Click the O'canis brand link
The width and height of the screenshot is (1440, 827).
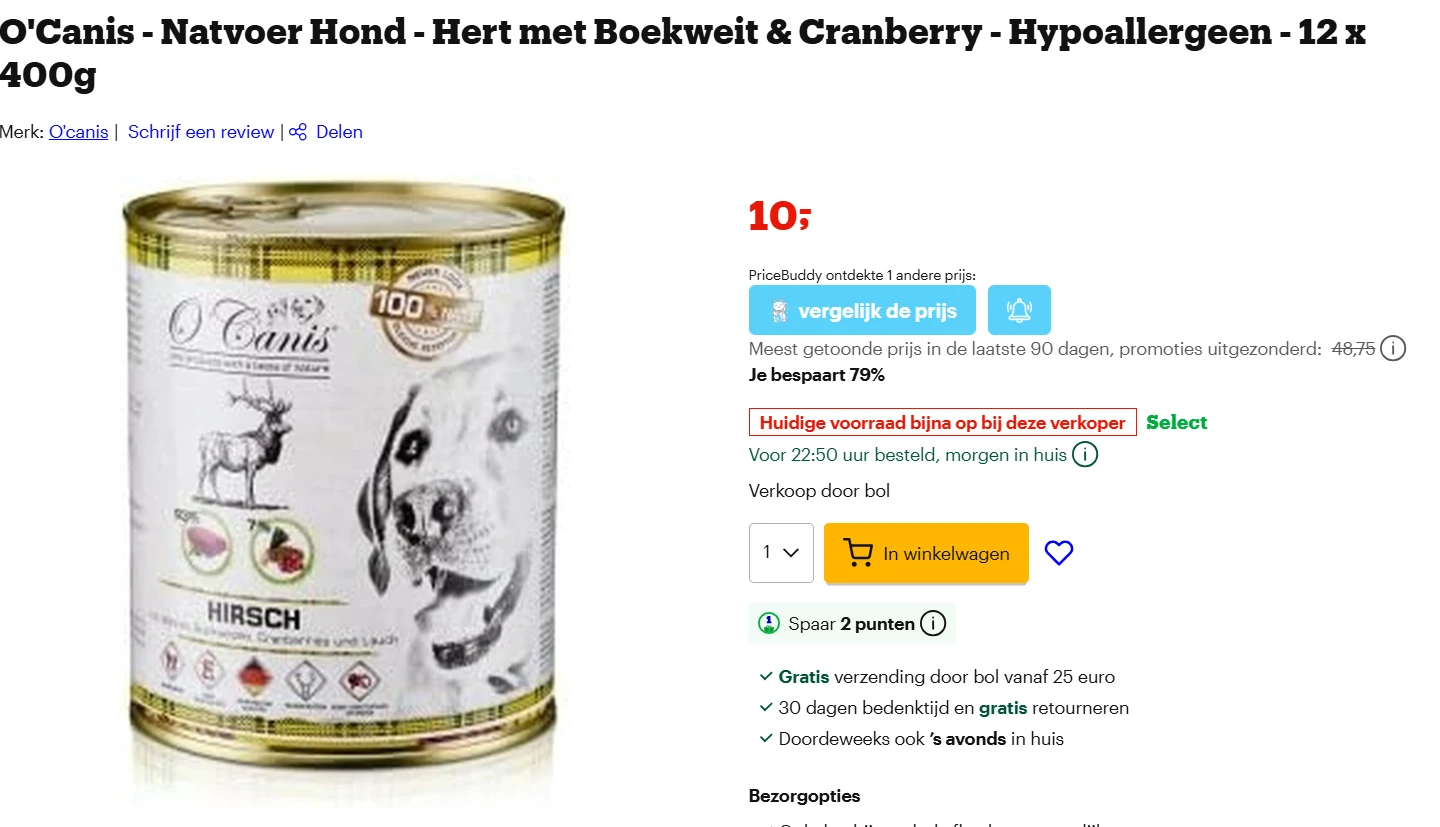coord(78,132)
